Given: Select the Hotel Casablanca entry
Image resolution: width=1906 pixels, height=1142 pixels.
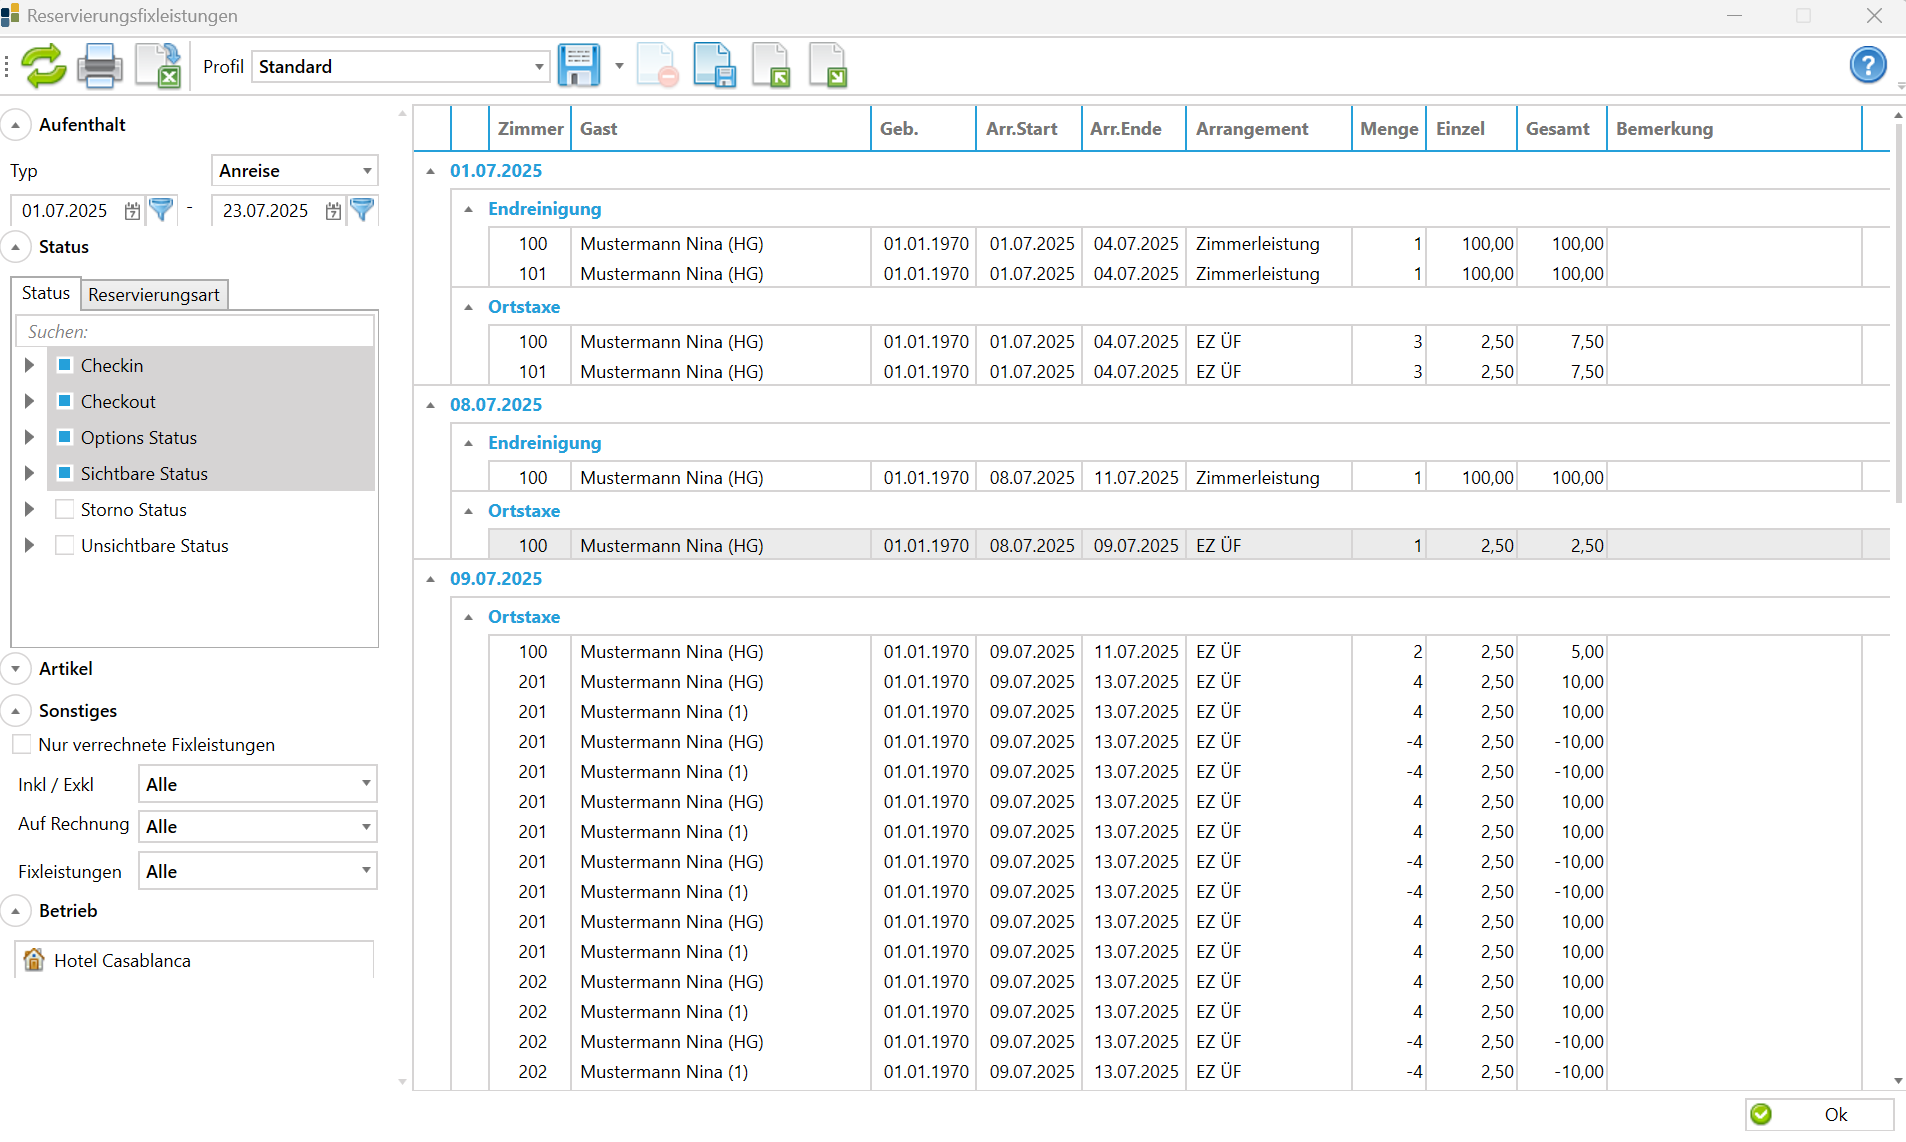Looking at the screenshot, I should (x=195, y=960).
